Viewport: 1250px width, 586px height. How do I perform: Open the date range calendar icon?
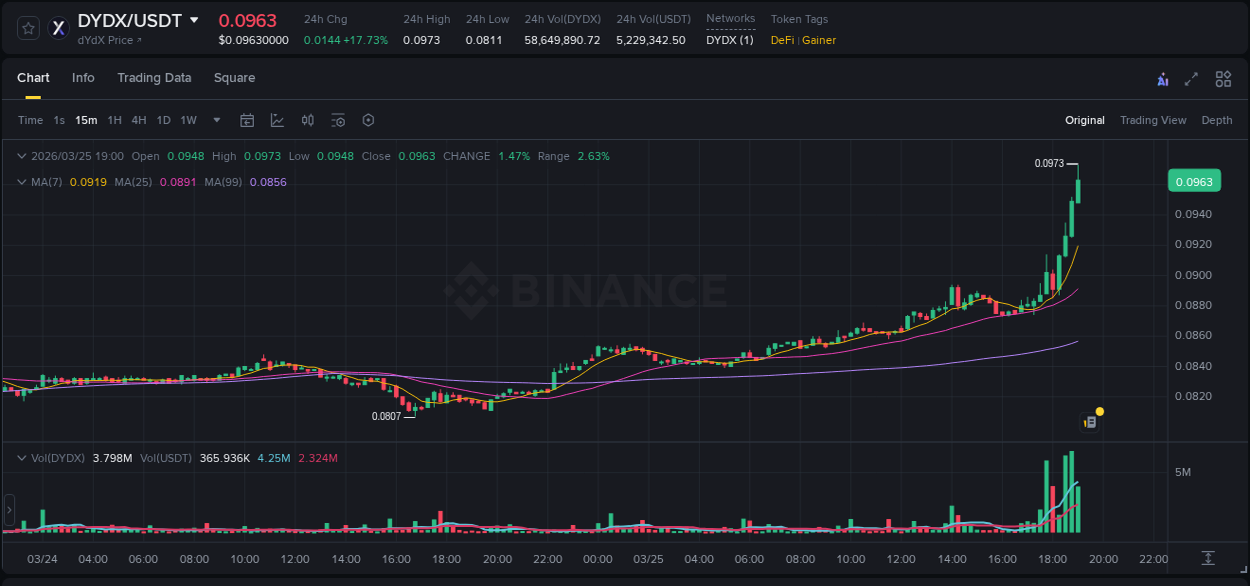point(247,120)
